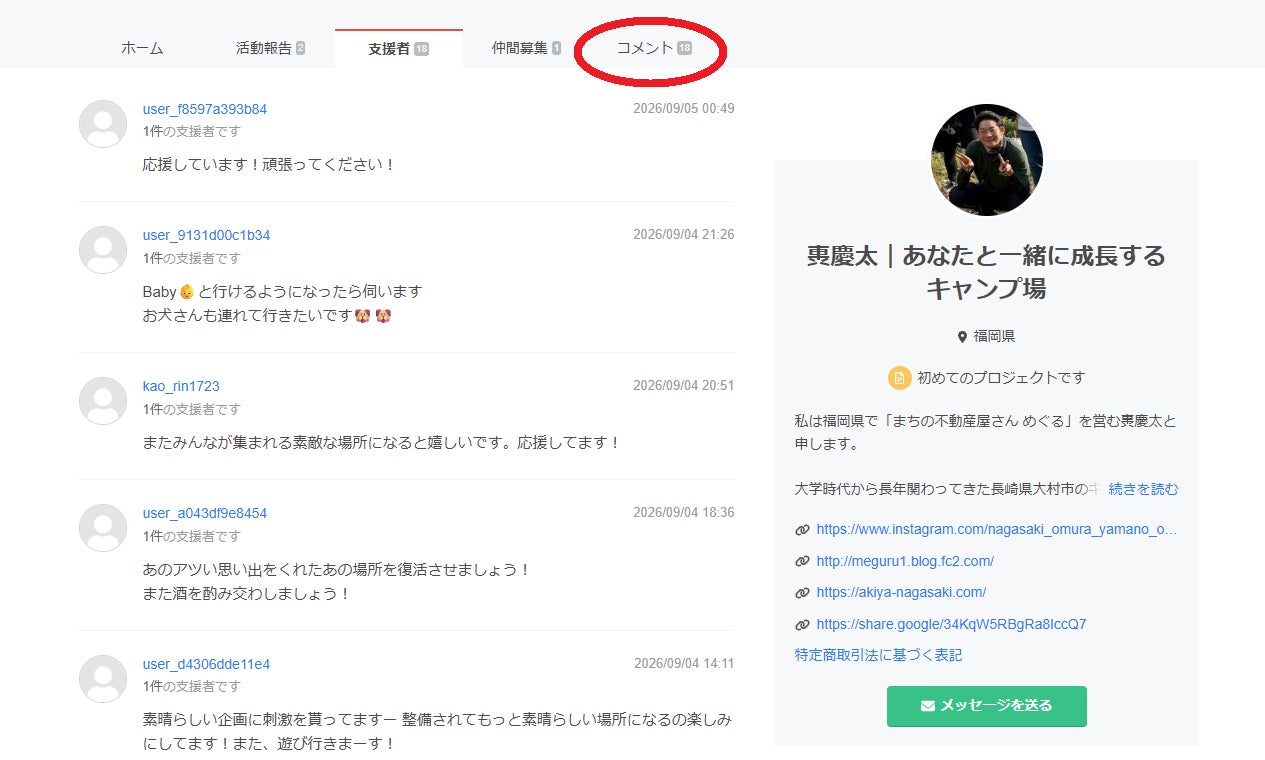Click the avatar icon of user_a043df9e8454

(x=103, y=528)
